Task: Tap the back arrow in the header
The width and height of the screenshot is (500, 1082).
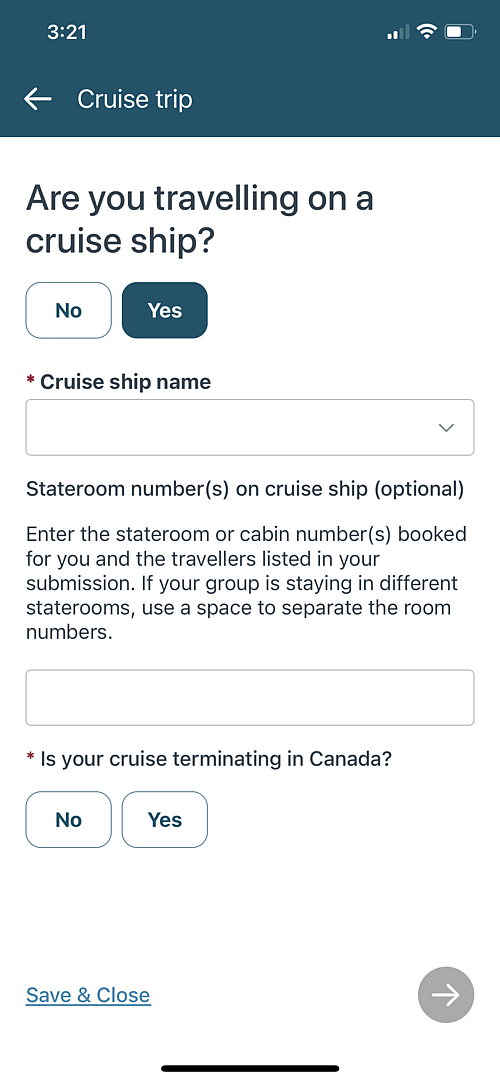Action: coord(38,99)
